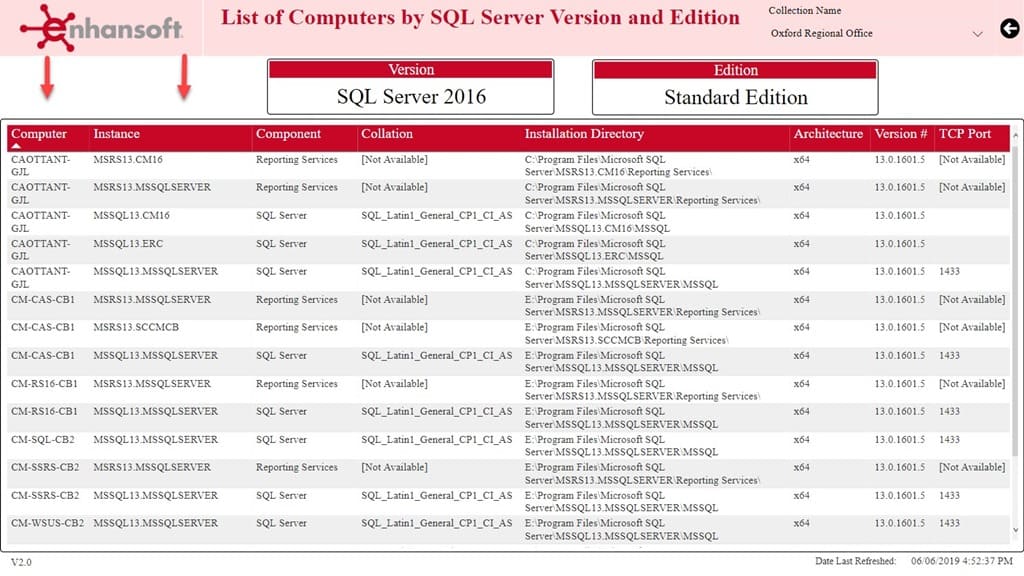Click the MSSQL13.ERC instance cell

(128, 243)
